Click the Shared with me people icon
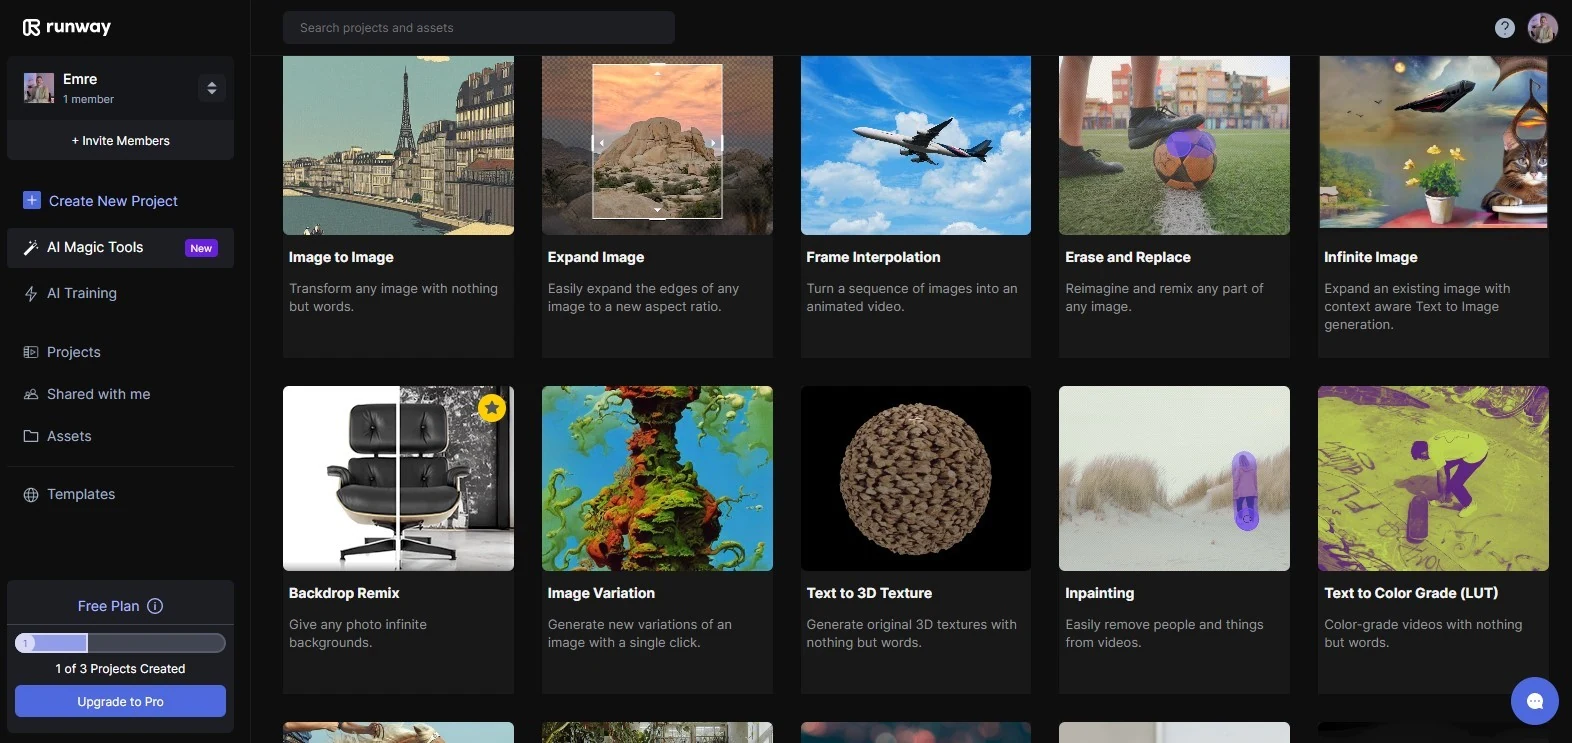The width and height of the screenshot is (1572, 743). click(31, 394)
